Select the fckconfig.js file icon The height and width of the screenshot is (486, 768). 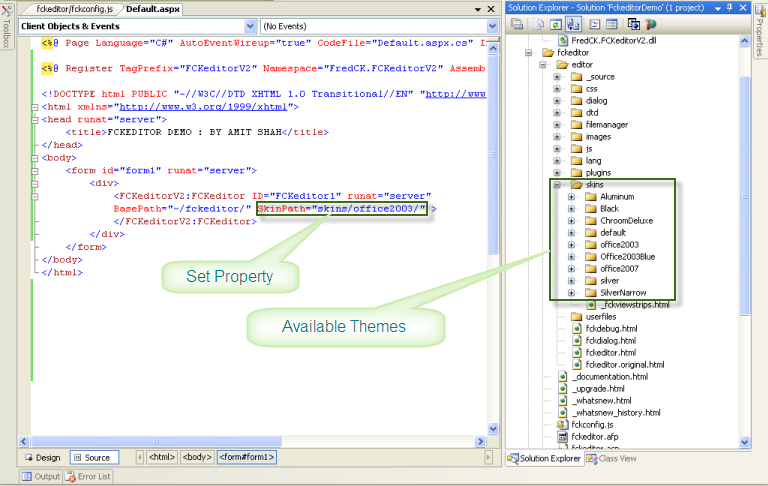563,425
